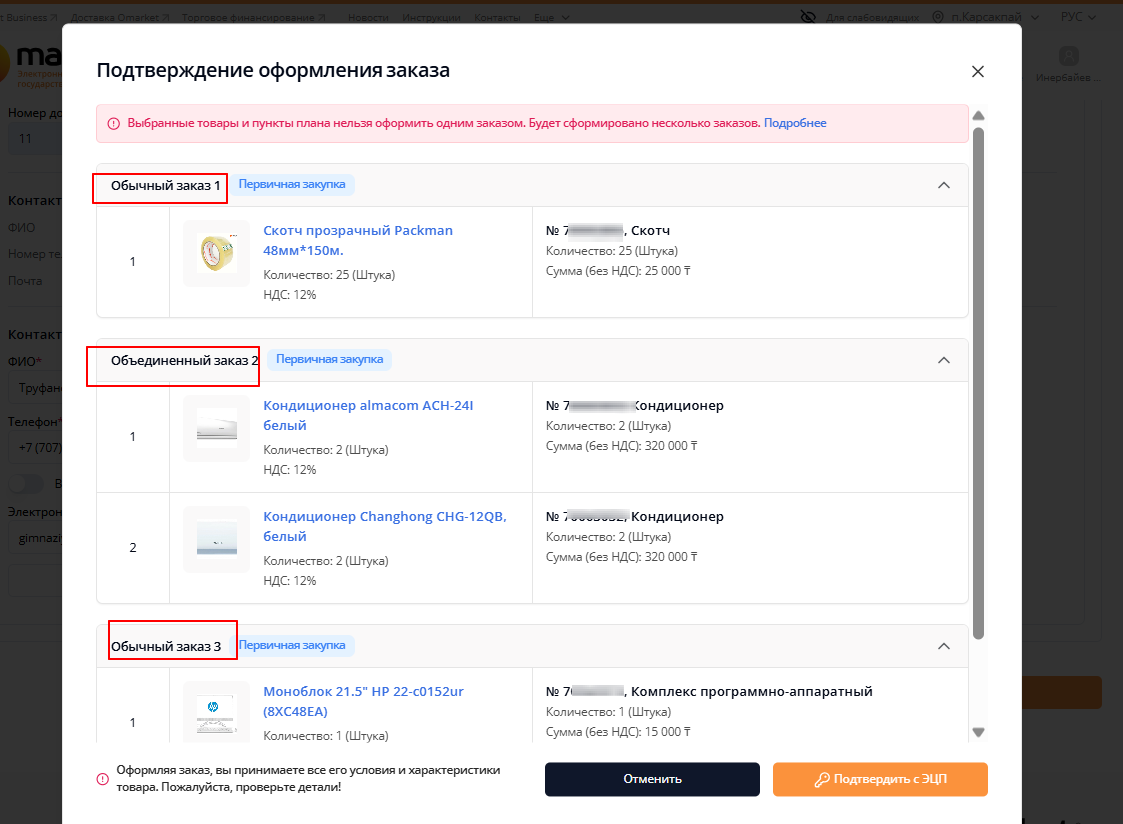1123x824 pixels.
Task: Click the 320 000 ₸ sum in the almacom row
Action: coord(671,445)
